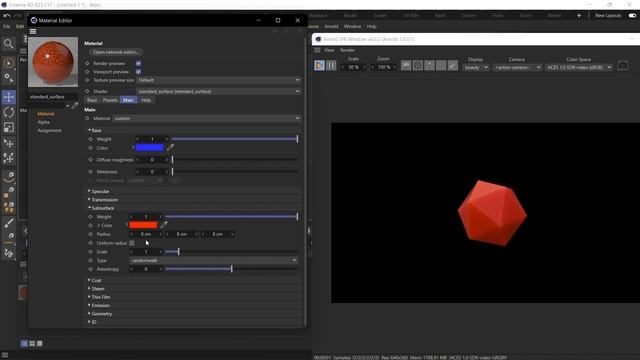The image size is (640, 360).
Task: Select the live selection tool in left toolbar
Action: [9, 63]
